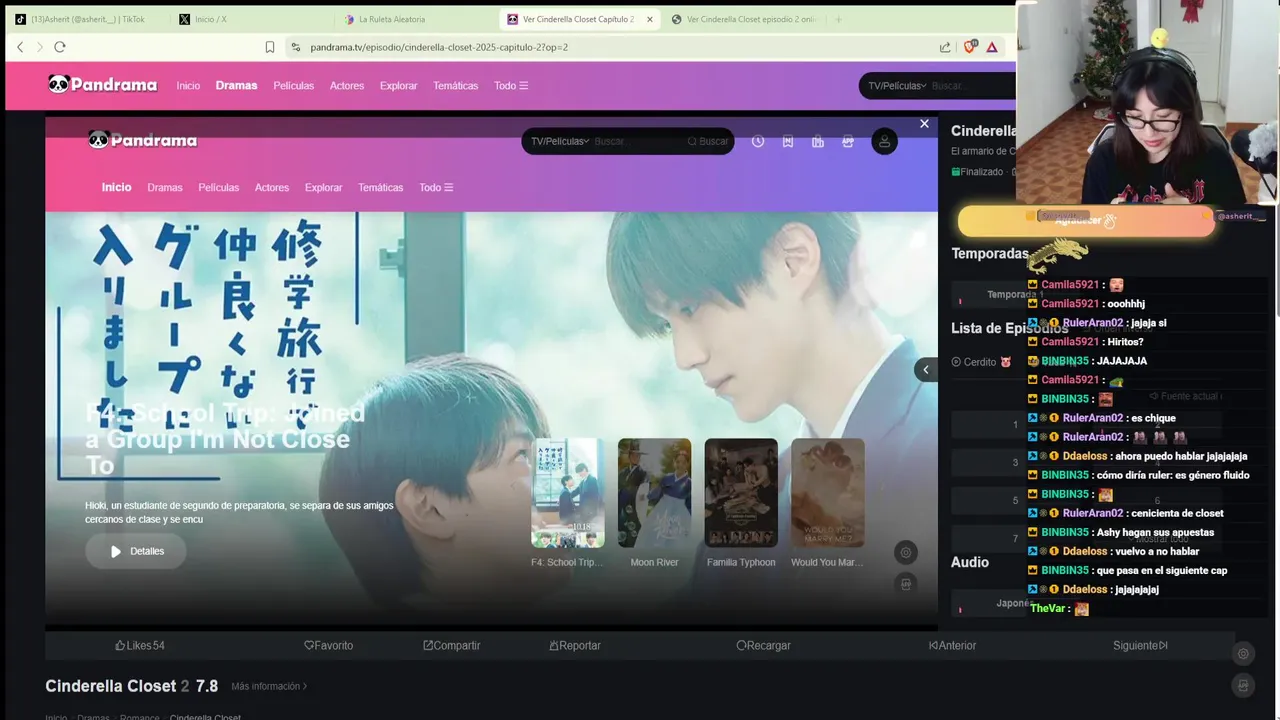Image resolution: width=1280 pixels, height=720 pixels.
Task: Click the Pandrama logo in the top header
Action: [102, 85]
